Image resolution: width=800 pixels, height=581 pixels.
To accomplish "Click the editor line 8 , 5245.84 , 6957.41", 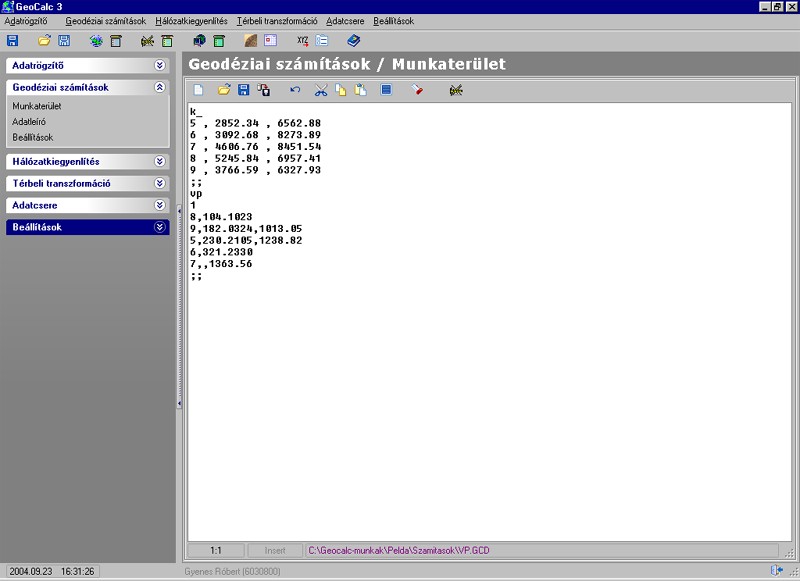I will coord(256,159).
